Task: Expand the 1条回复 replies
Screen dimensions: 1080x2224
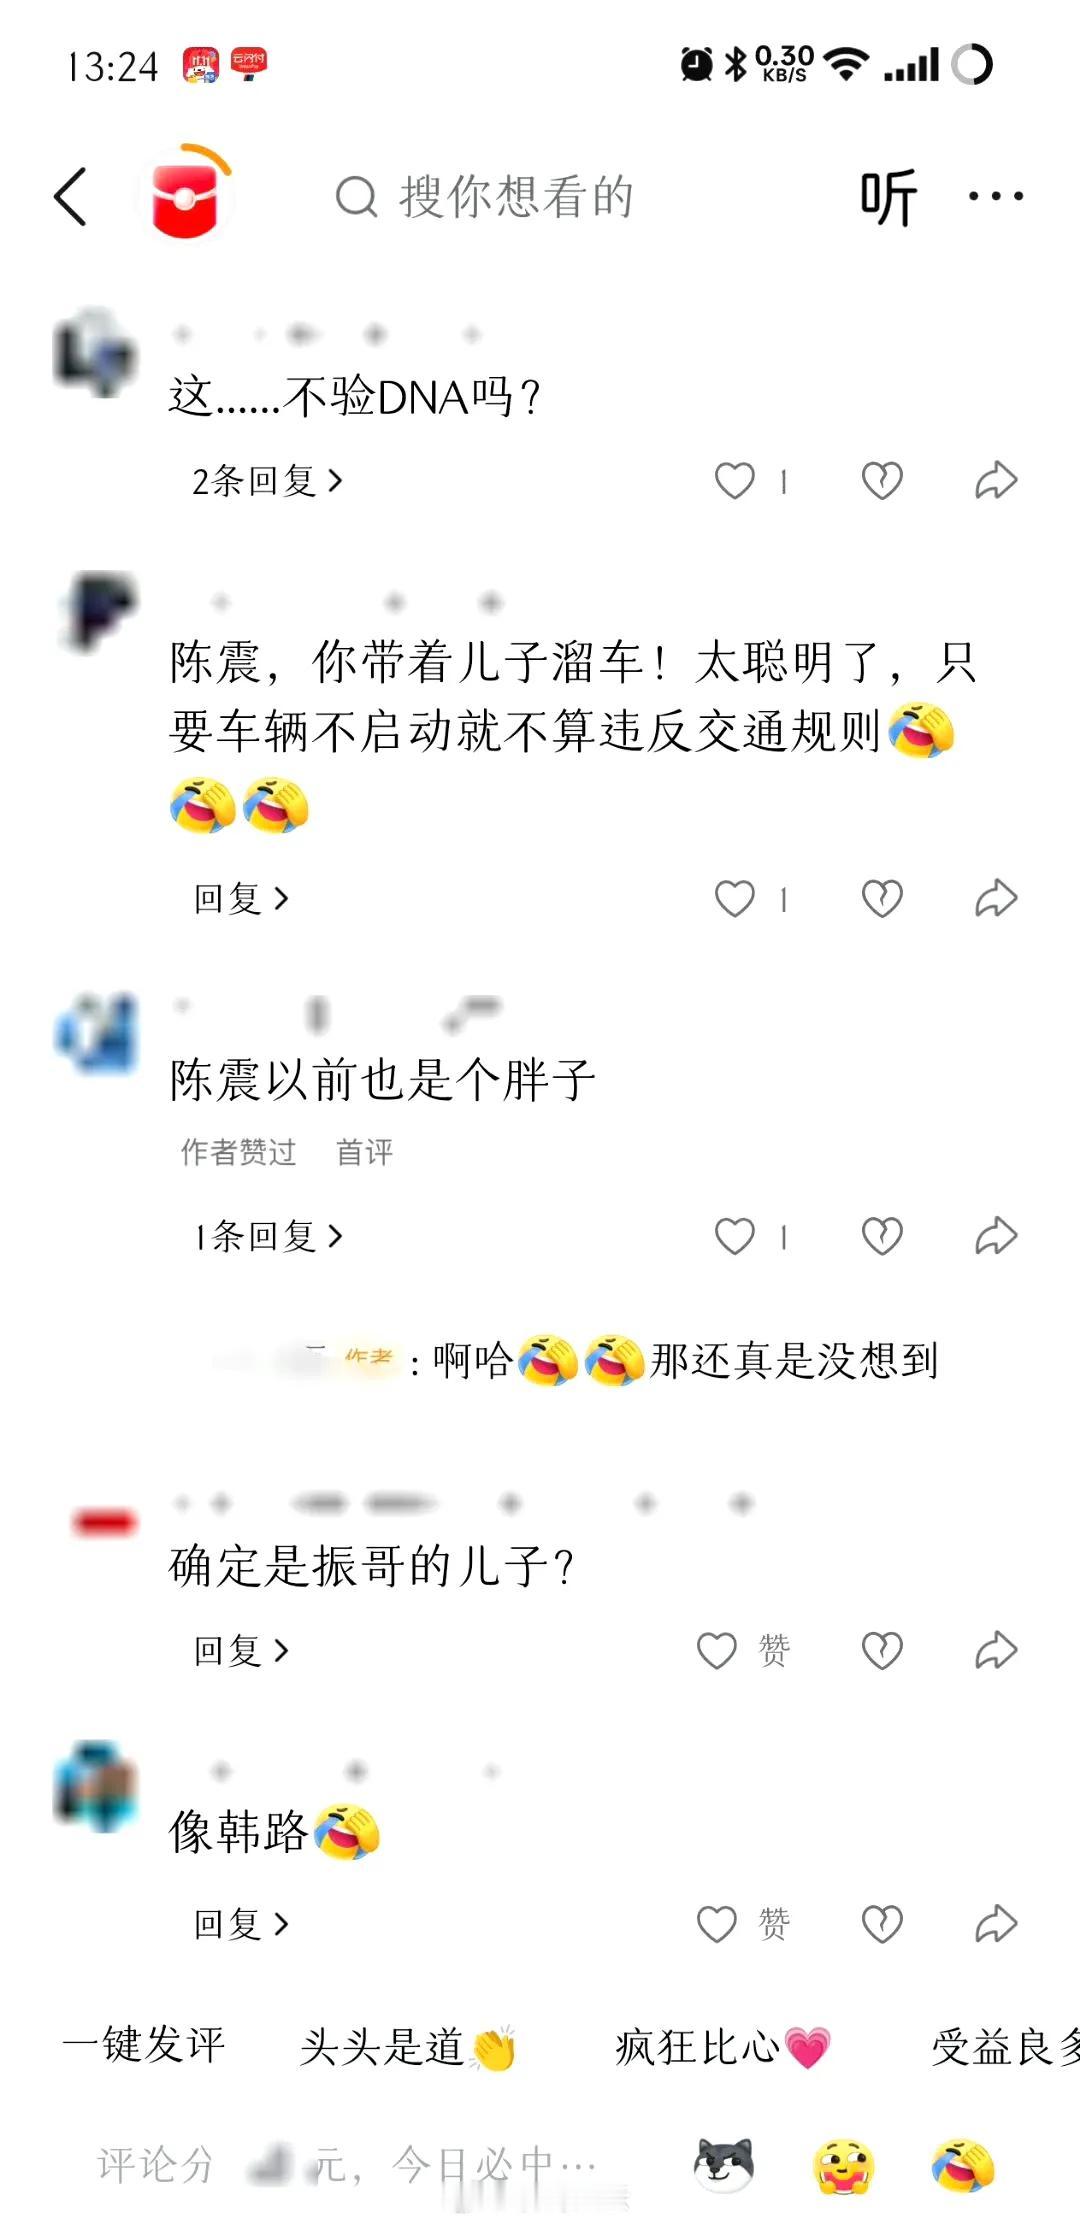Action: (x=267, y=1236)
